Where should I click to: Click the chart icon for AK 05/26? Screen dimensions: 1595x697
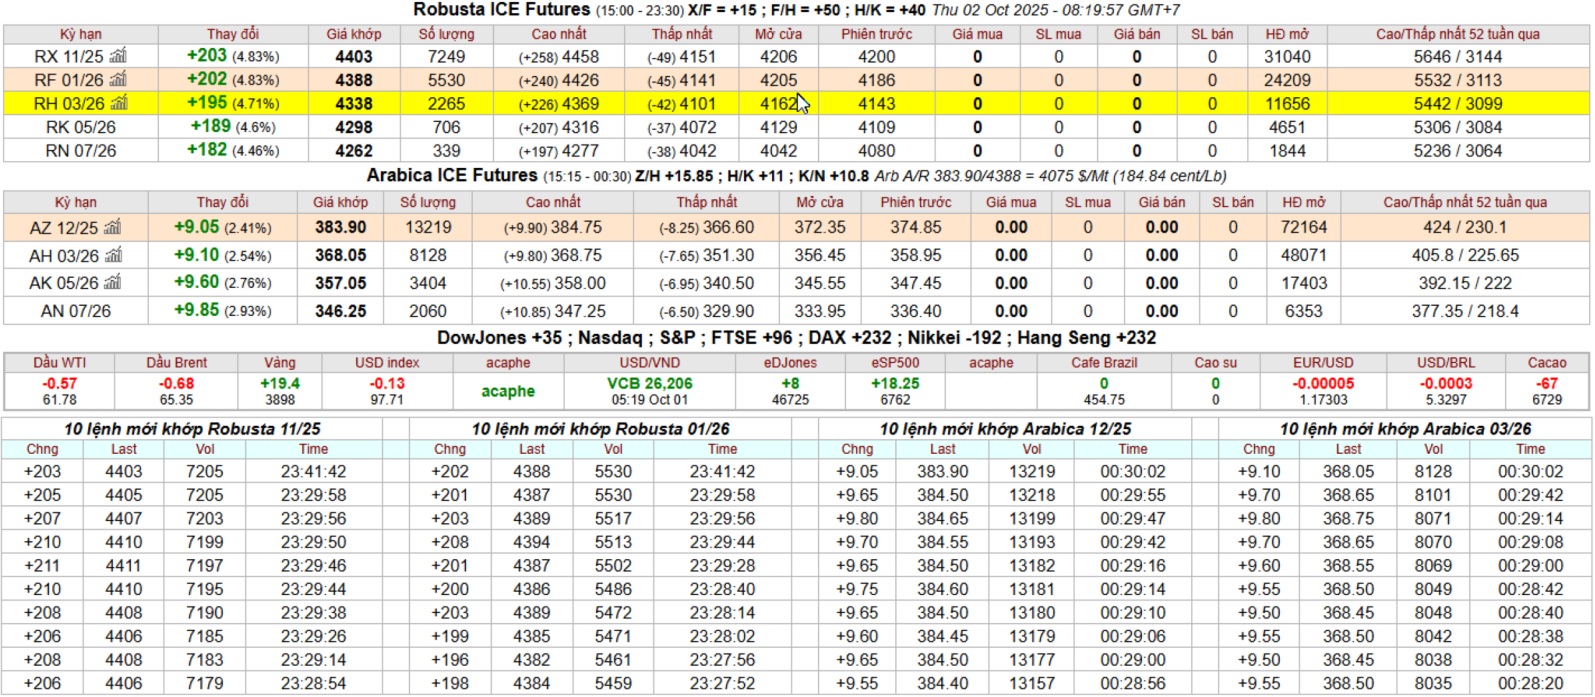pyautogui.click(x=113, y=283)
